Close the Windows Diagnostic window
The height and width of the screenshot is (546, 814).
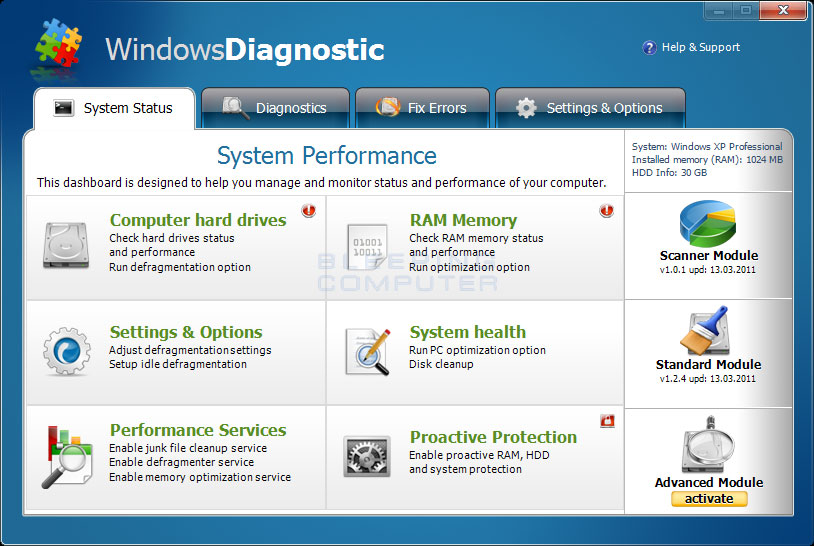pos(783,10)
